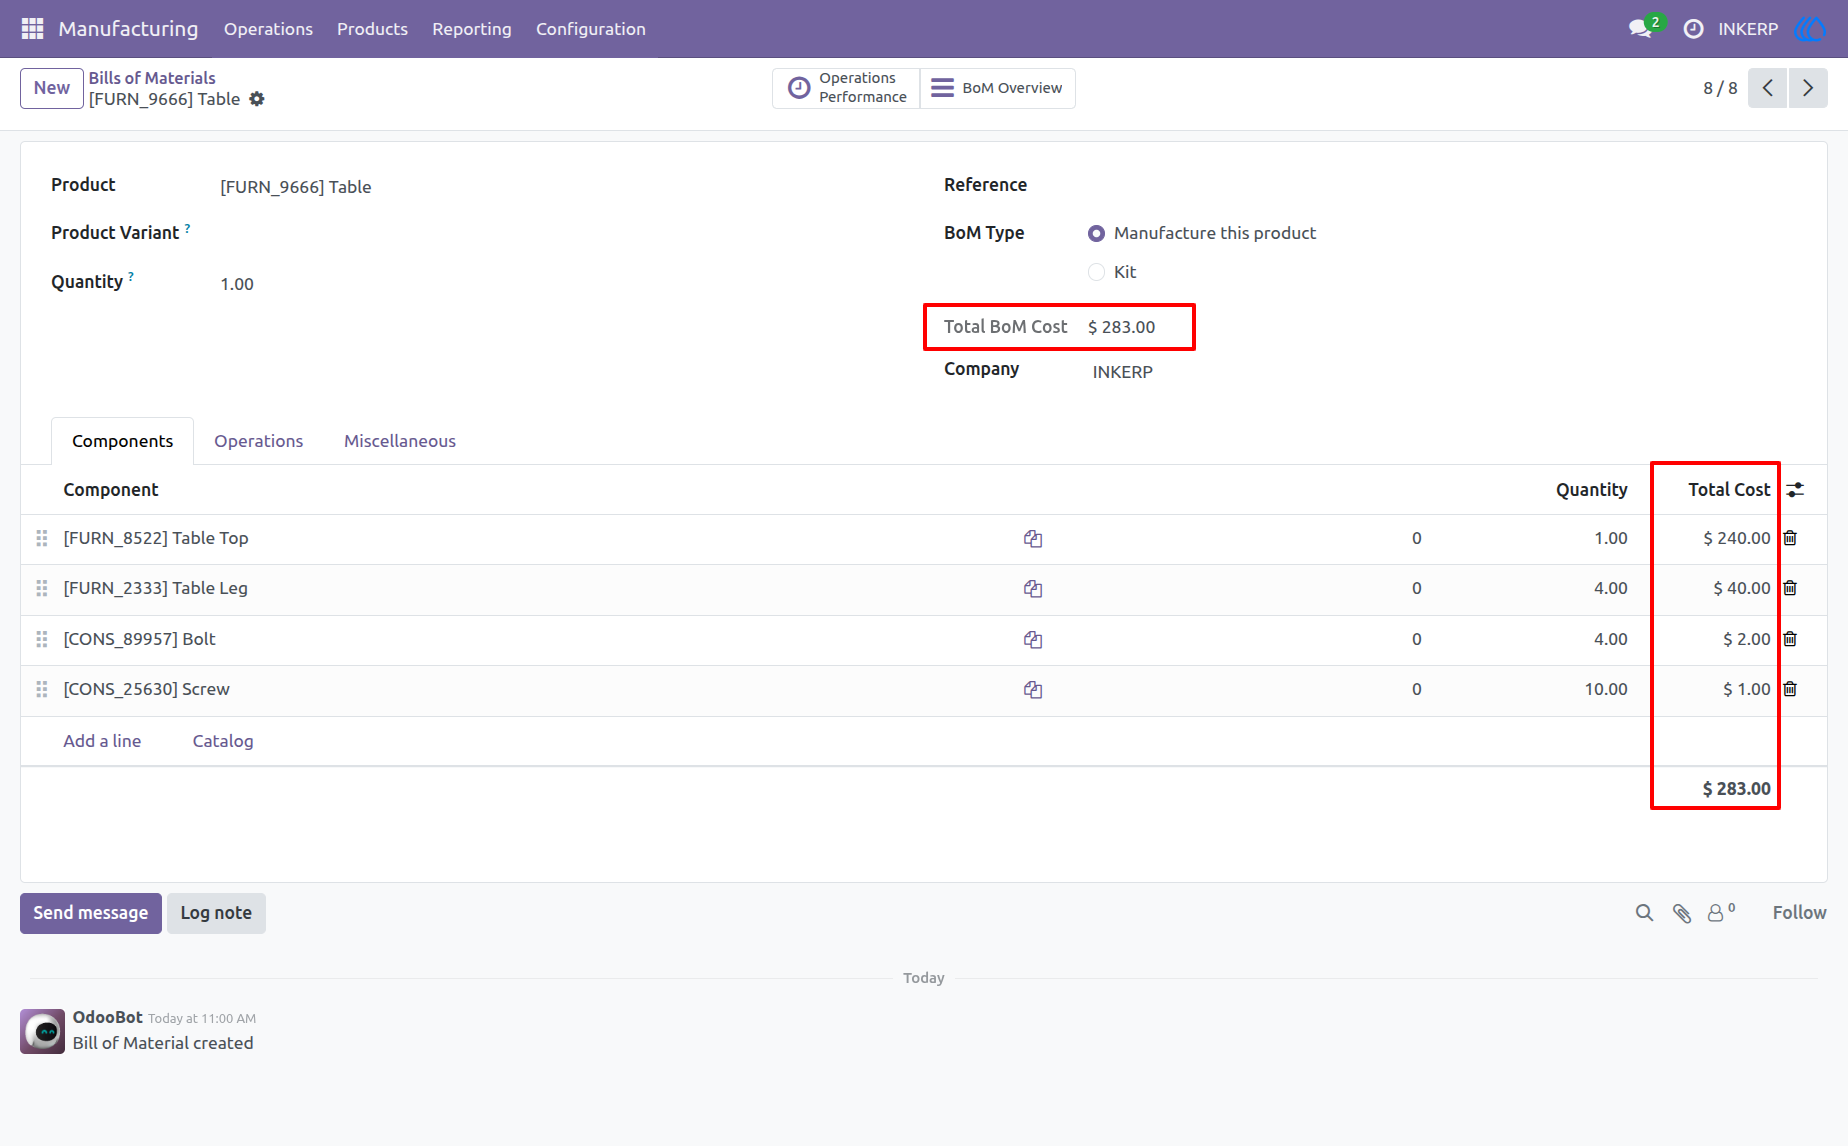
Task: Copy icon on Table Leg row
Action: 1033,589
